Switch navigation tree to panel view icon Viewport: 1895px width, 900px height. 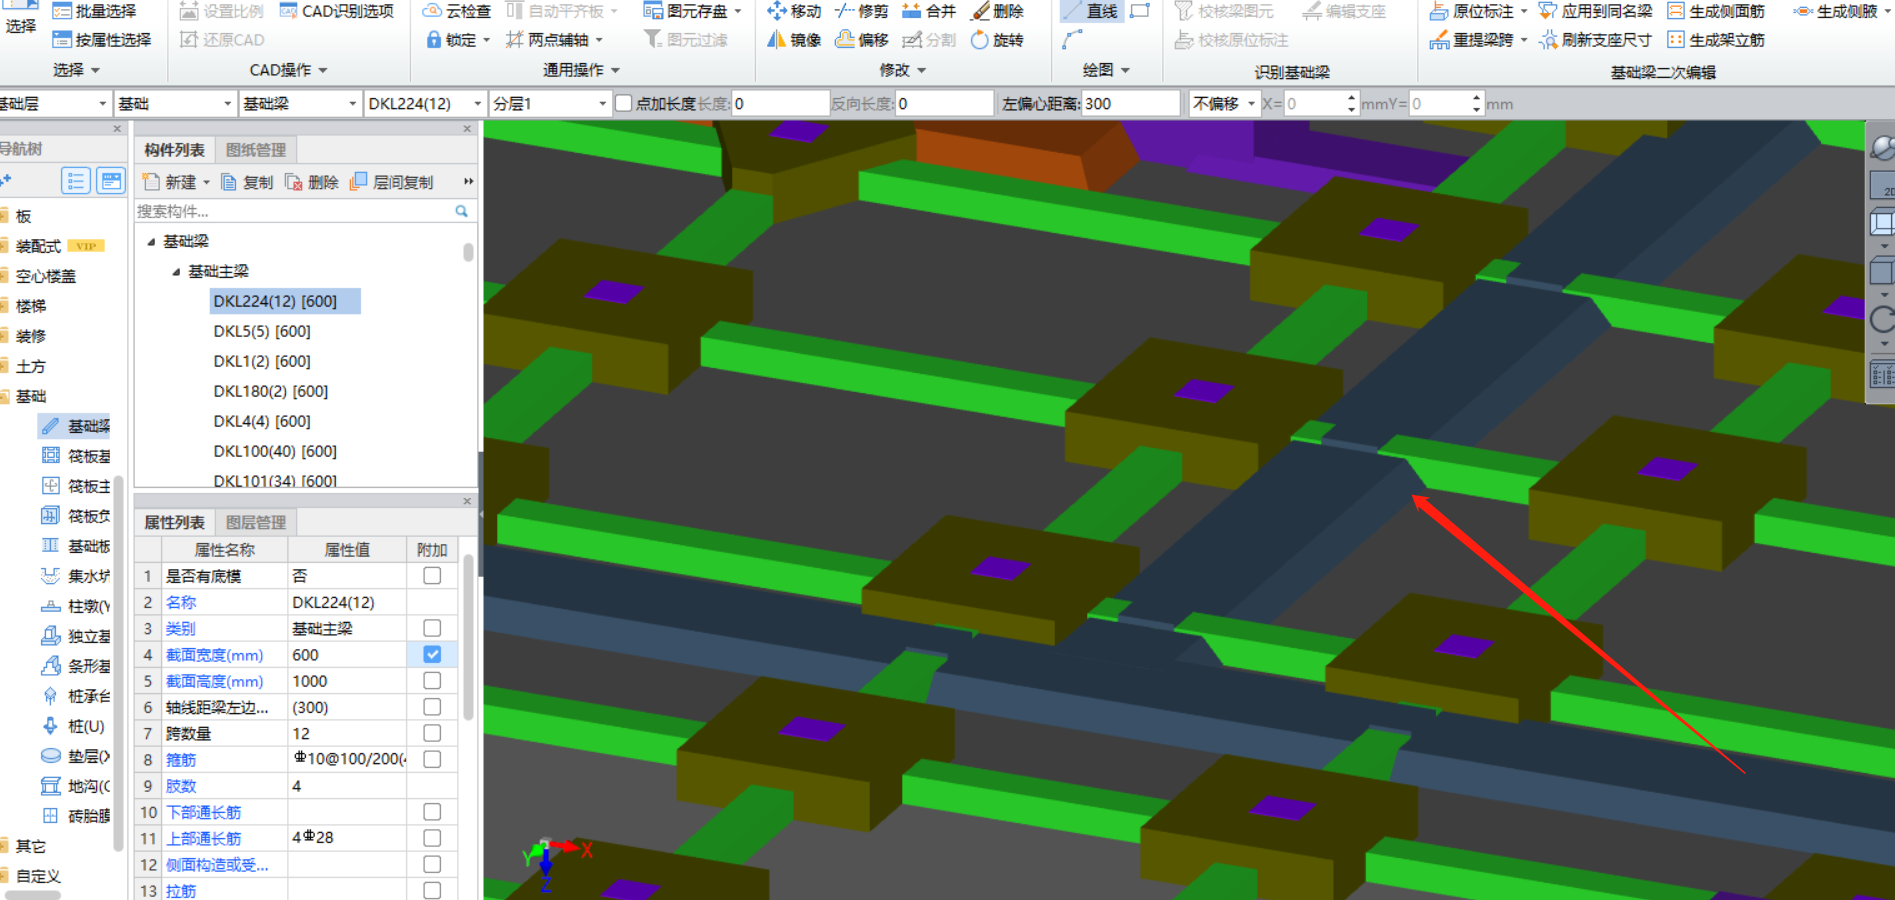pyautogui.click(x=110, y=181)
